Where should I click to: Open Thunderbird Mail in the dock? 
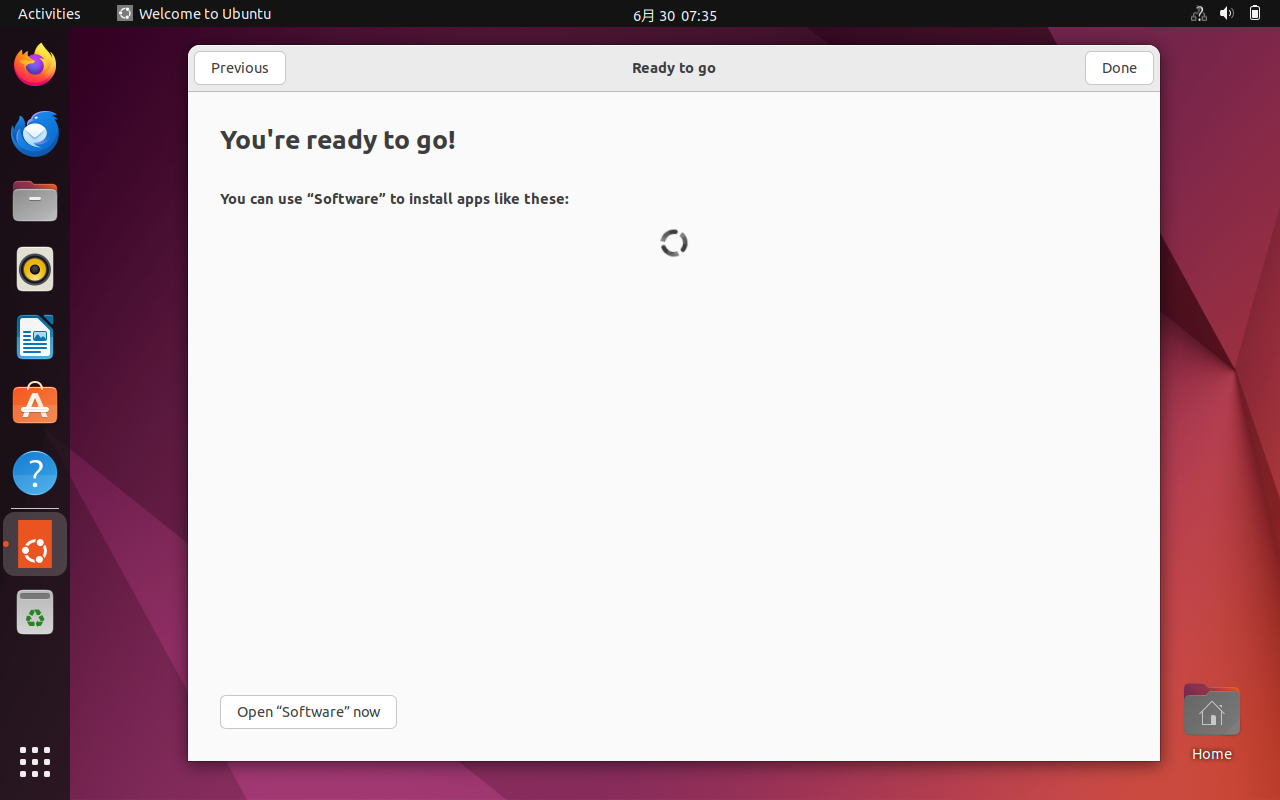(35, 134)
